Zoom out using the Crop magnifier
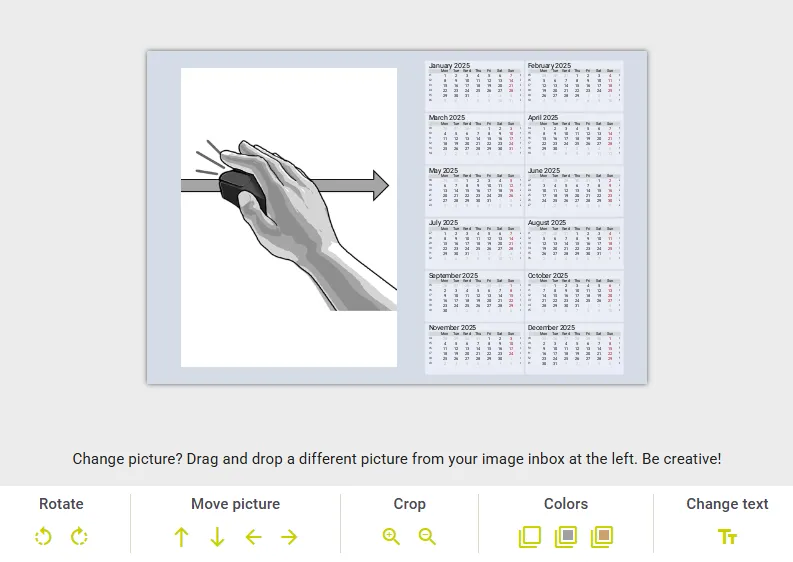793x562 pixels. [427, 536]
